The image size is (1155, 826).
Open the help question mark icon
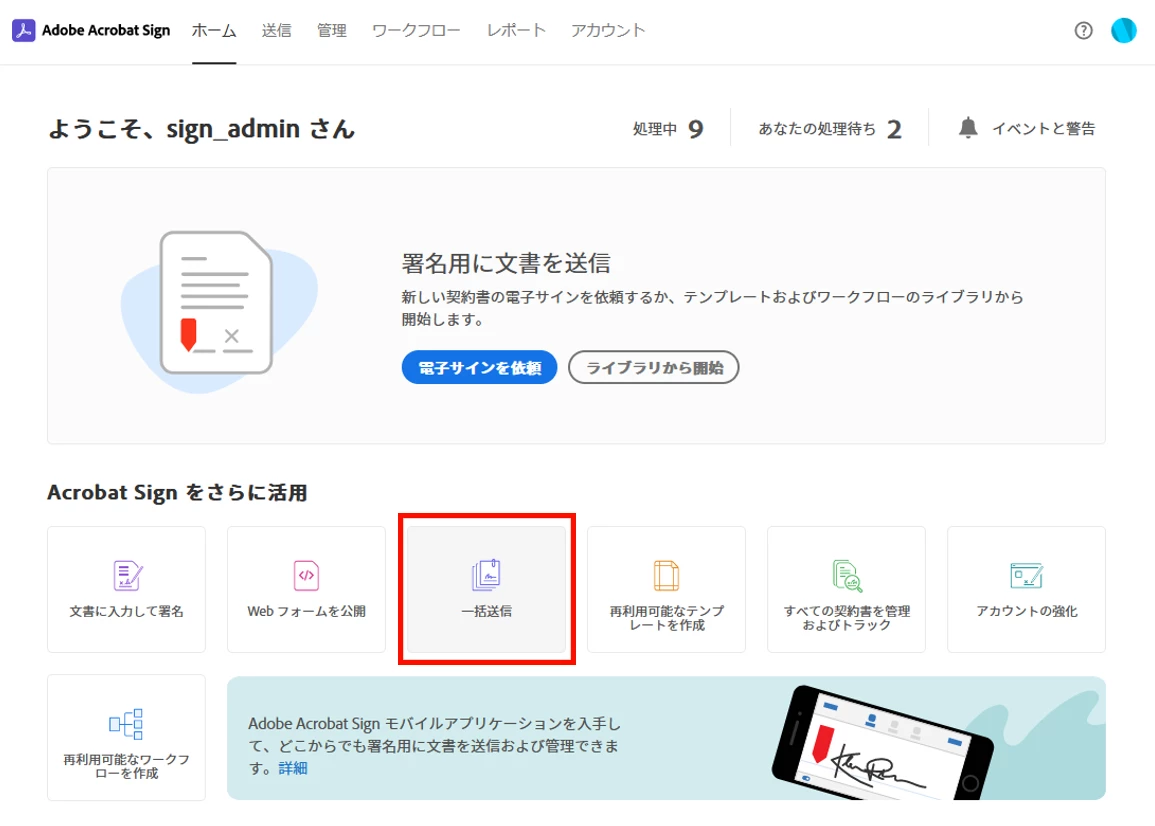pos(1083,30)
